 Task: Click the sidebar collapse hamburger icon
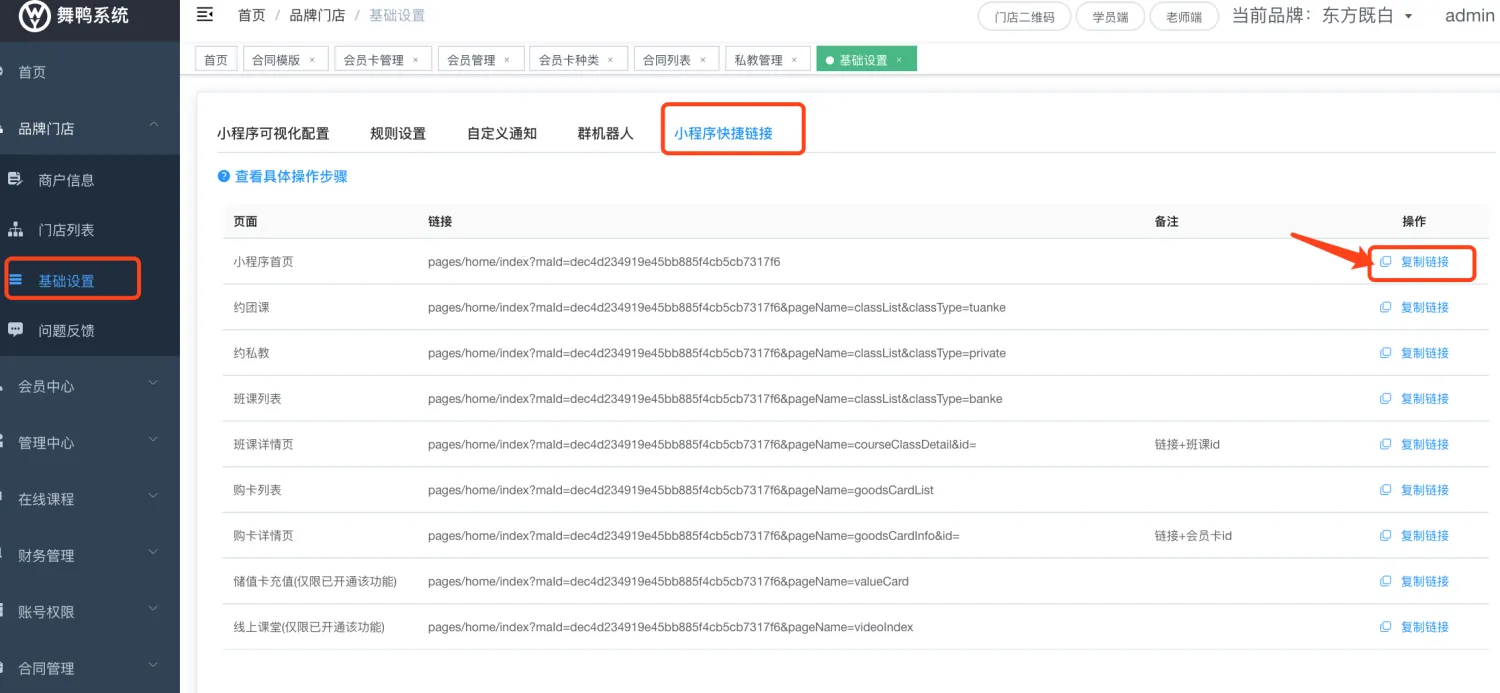tap(205, 15)
